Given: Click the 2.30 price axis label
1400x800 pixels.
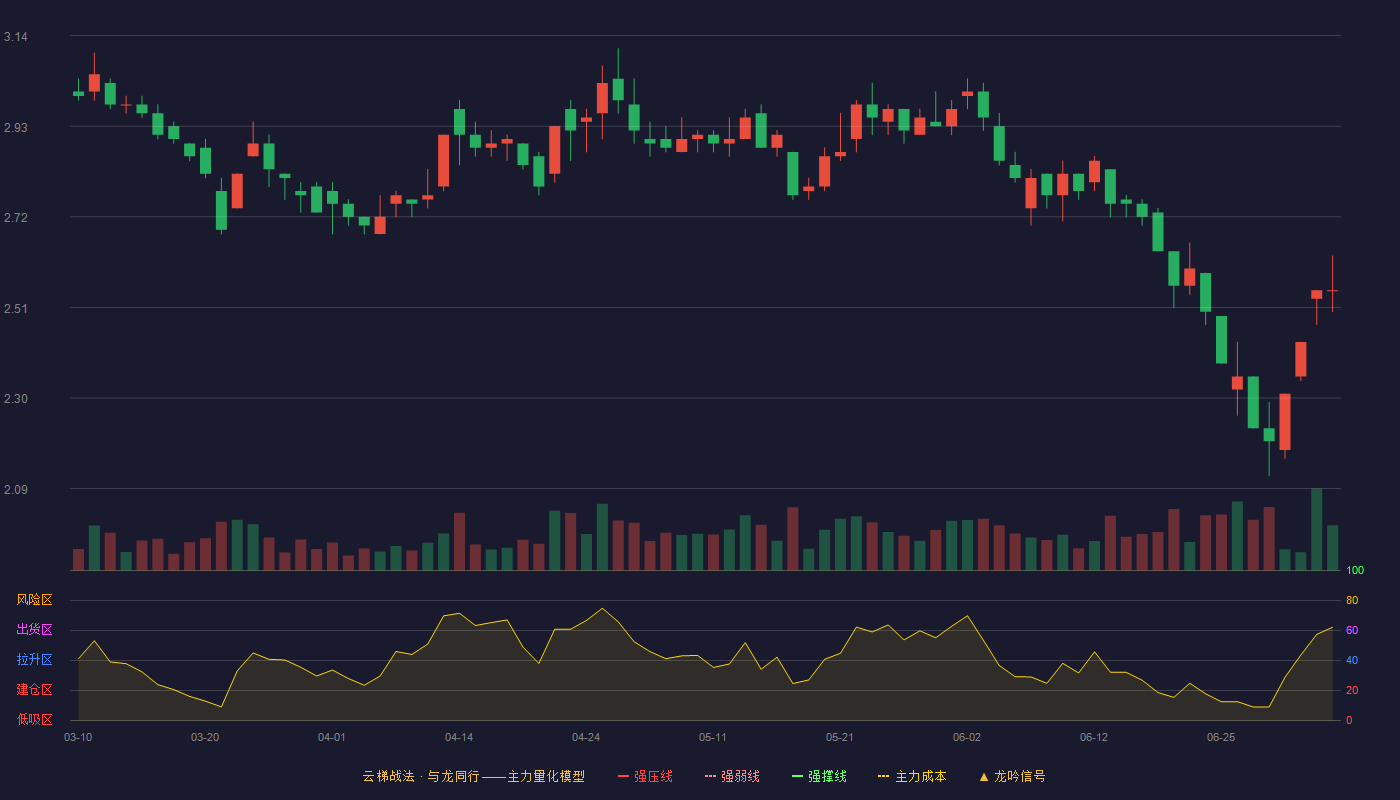Looking at the screenshot, I should 16,399.
